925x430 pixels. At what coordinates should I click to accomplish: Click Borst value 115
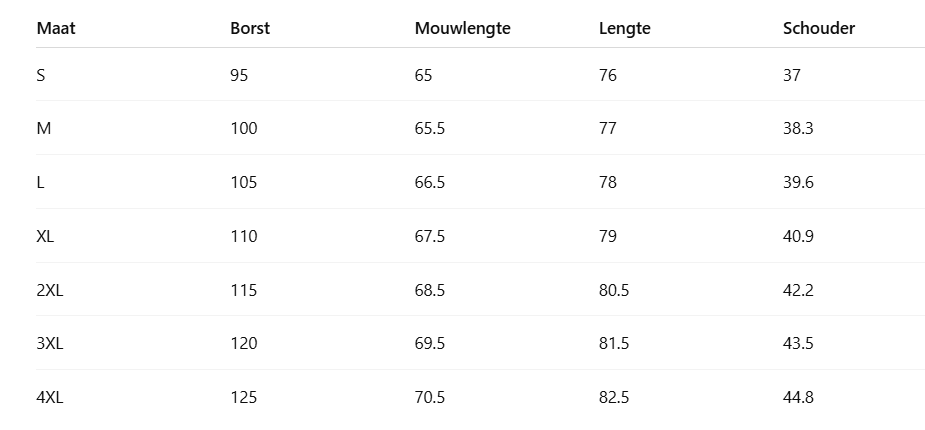(243, 290)
